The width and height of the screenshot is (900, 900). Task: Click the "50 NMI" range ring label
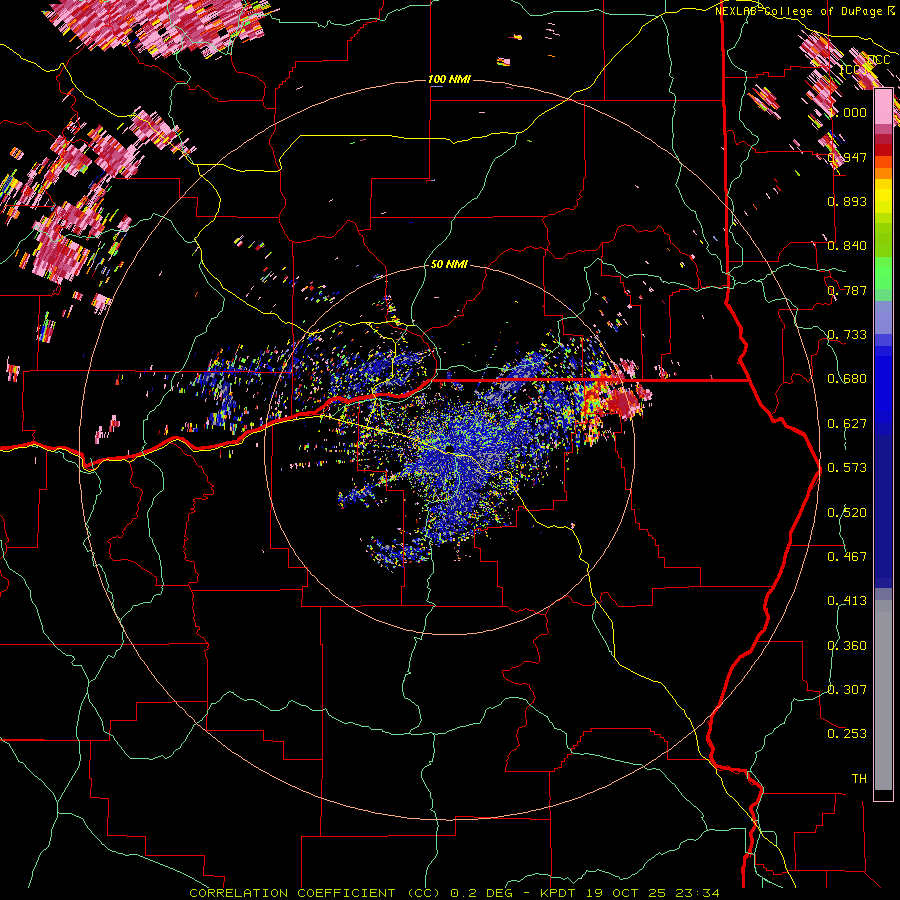pos(449,265)
